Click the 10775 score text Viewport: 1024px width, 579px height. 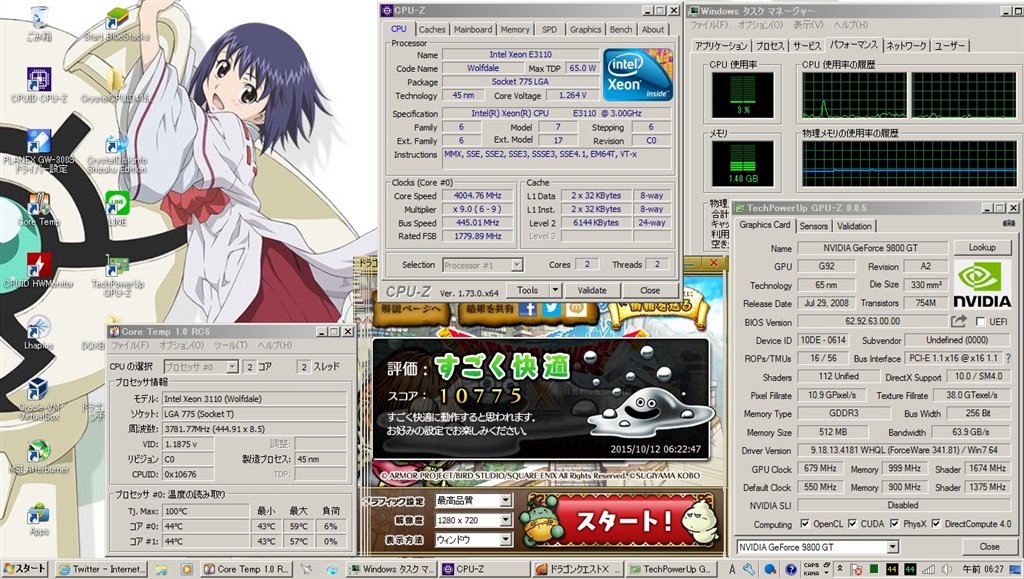[481, 396]
